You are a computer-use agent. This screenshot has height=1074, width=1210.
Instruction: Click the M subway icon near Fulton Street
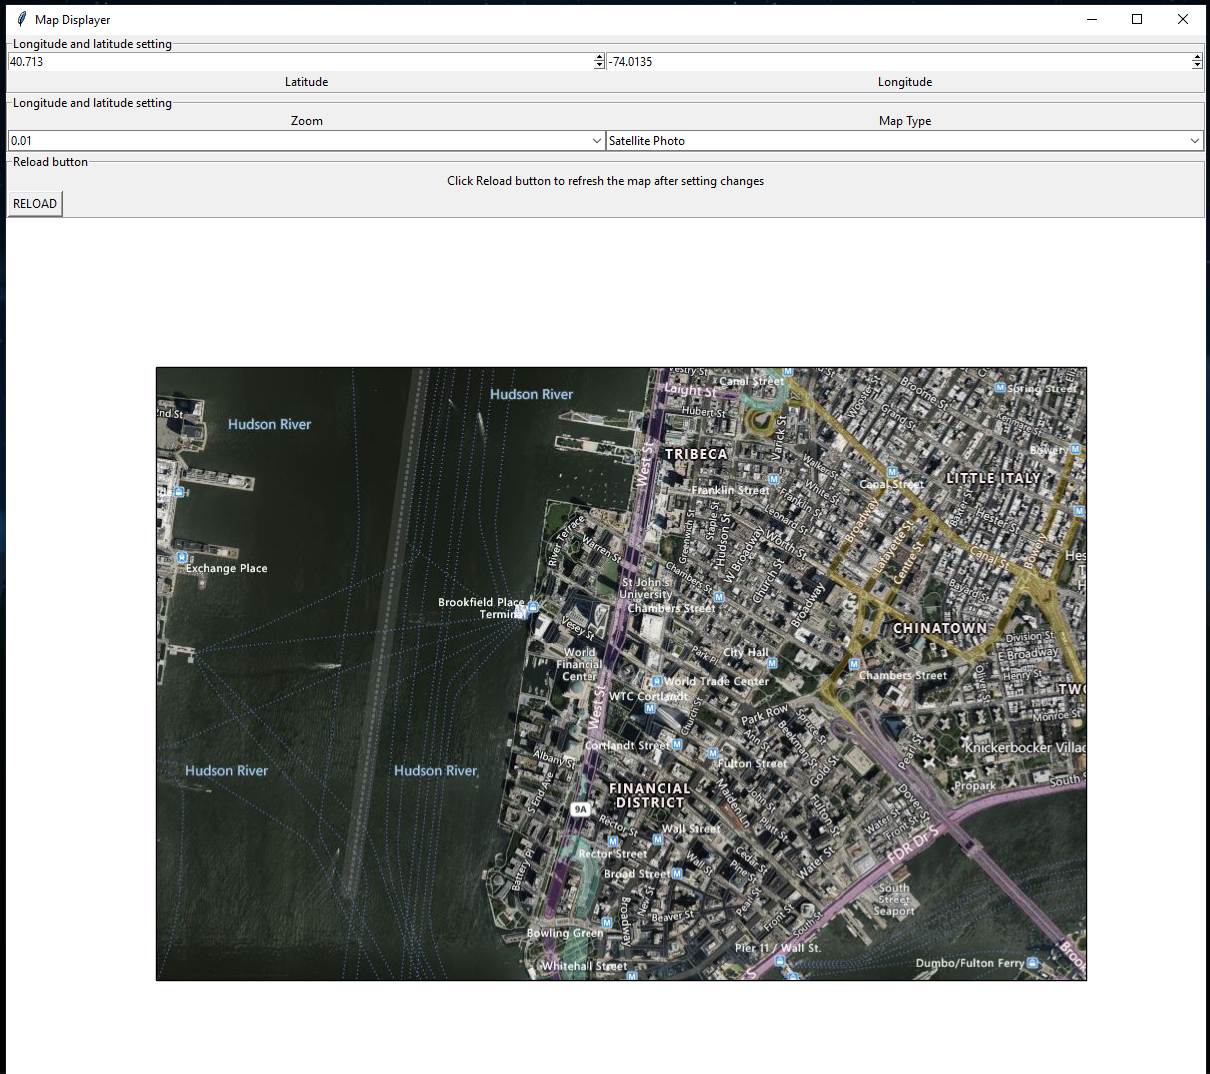(x=713, y=753)
